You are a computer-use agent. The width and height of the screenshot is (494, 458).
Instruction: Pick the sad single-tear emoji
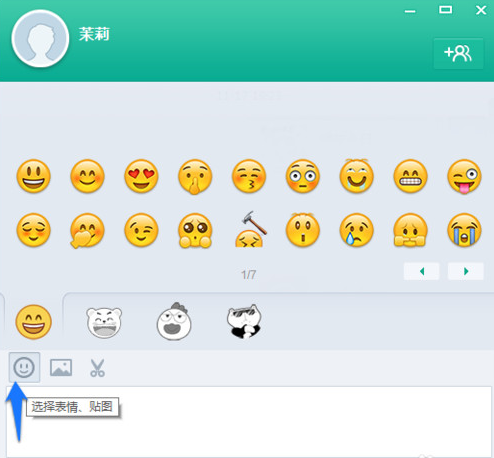pyautogui.click(x=357, y=230)
